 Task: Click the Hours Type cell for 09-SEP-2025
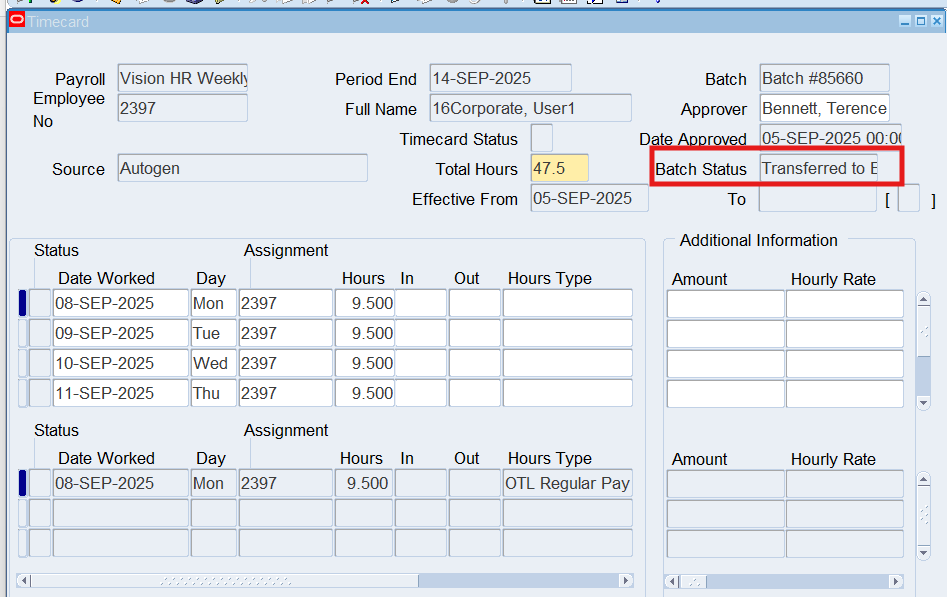pyautogui.click(x=567, y=333)
